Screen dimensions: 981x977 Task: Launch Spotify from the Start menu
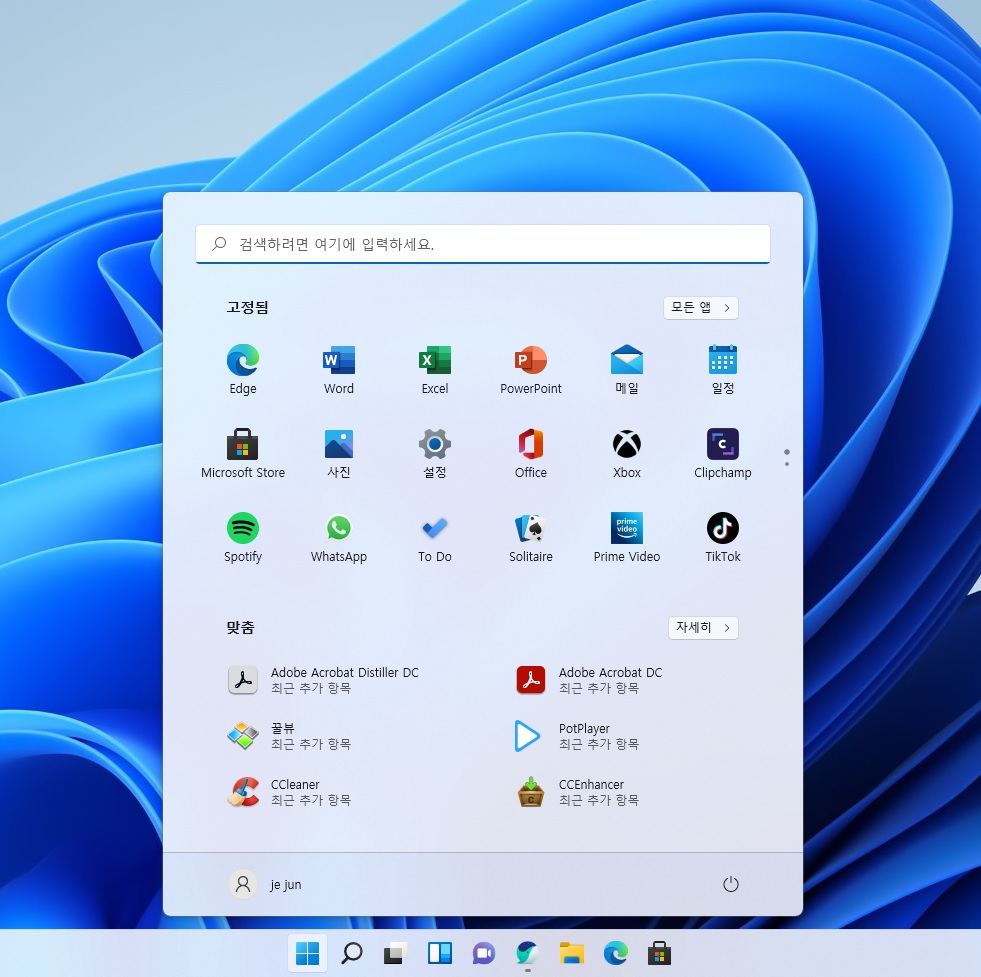pyautogui.click(x=243, y=537)
